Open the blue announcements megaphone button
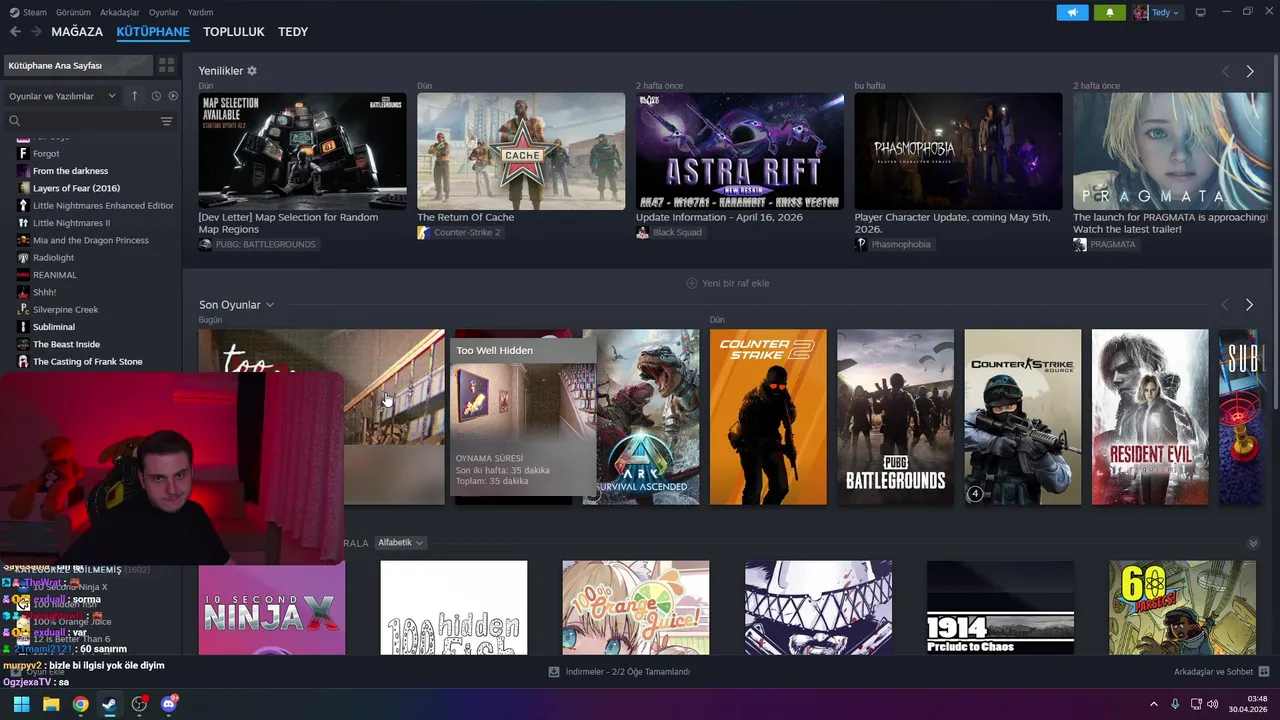The width and height of the screenshot is (1280, 720). (1072, 12)
